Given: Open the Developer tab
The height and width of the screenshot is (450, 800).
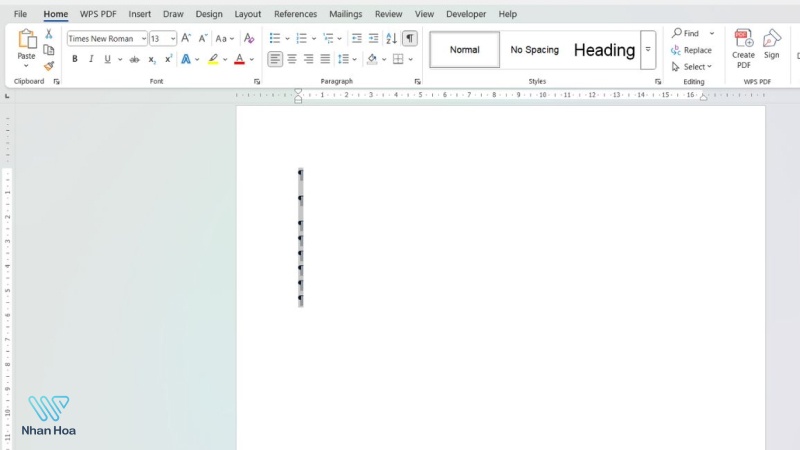Looking at the screenshot, I should click(466, 14).
